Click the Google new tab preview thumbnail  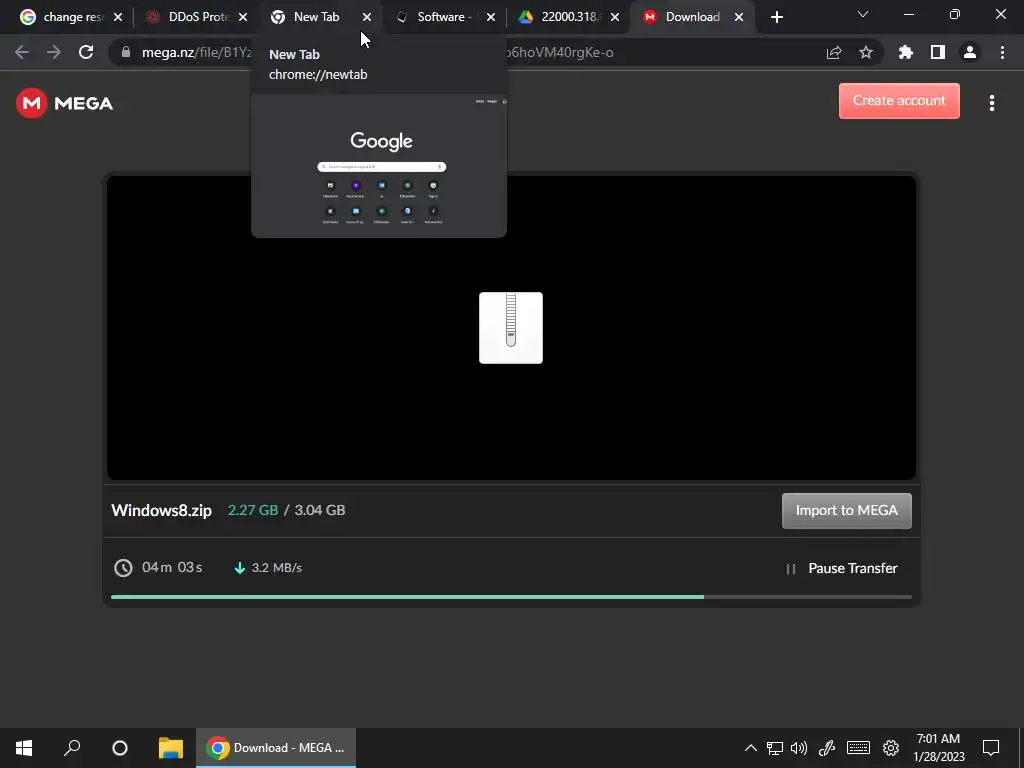tap(379, 166)
